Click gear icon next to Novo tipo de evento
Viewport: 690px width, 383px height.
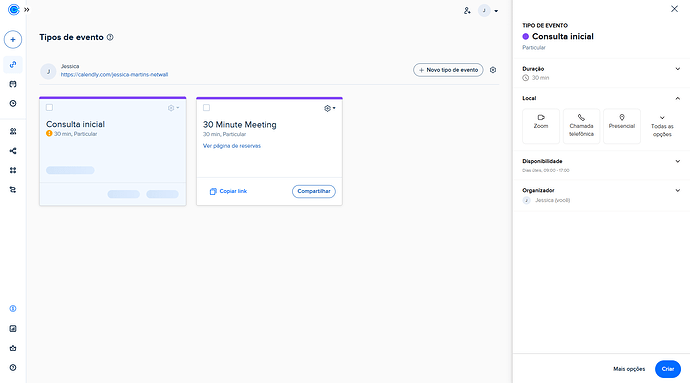point(493,70)
